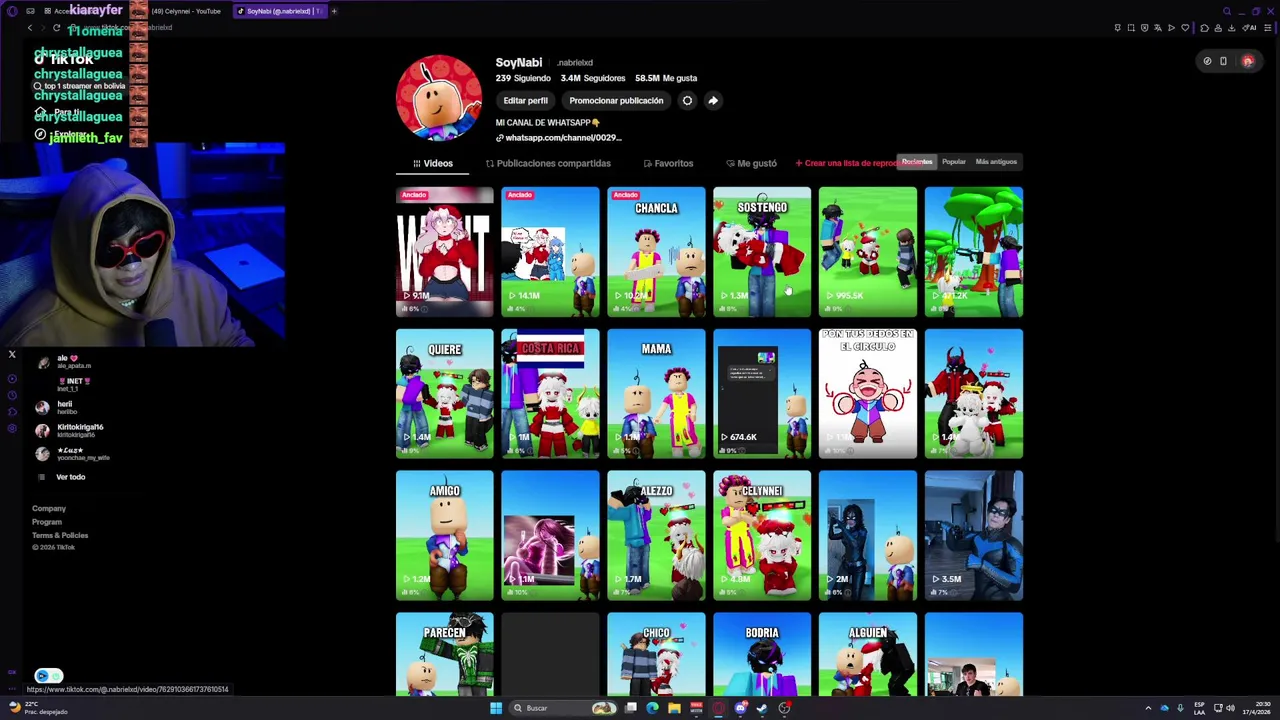The image size is (1280, 720).
Task: Open the ALEZZO video thumbnail
Action: pos(656,536)
